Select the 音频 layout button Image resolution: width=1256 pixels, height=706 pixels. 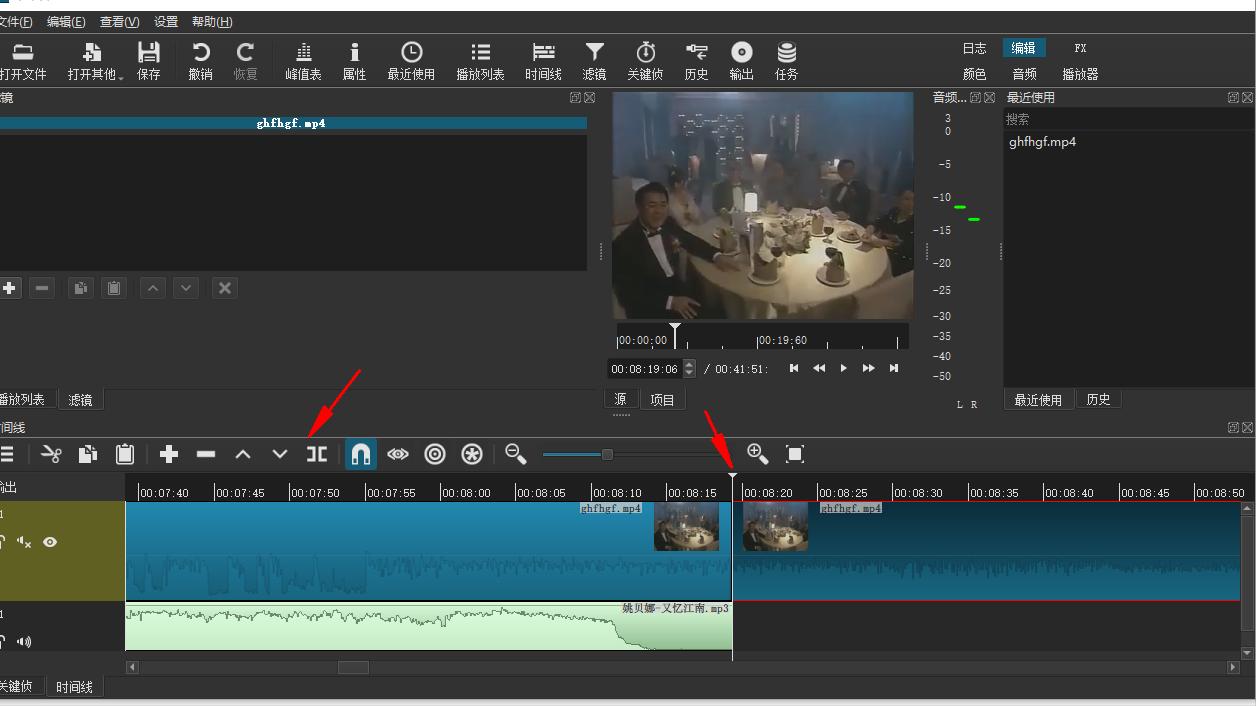point(1024,74)
